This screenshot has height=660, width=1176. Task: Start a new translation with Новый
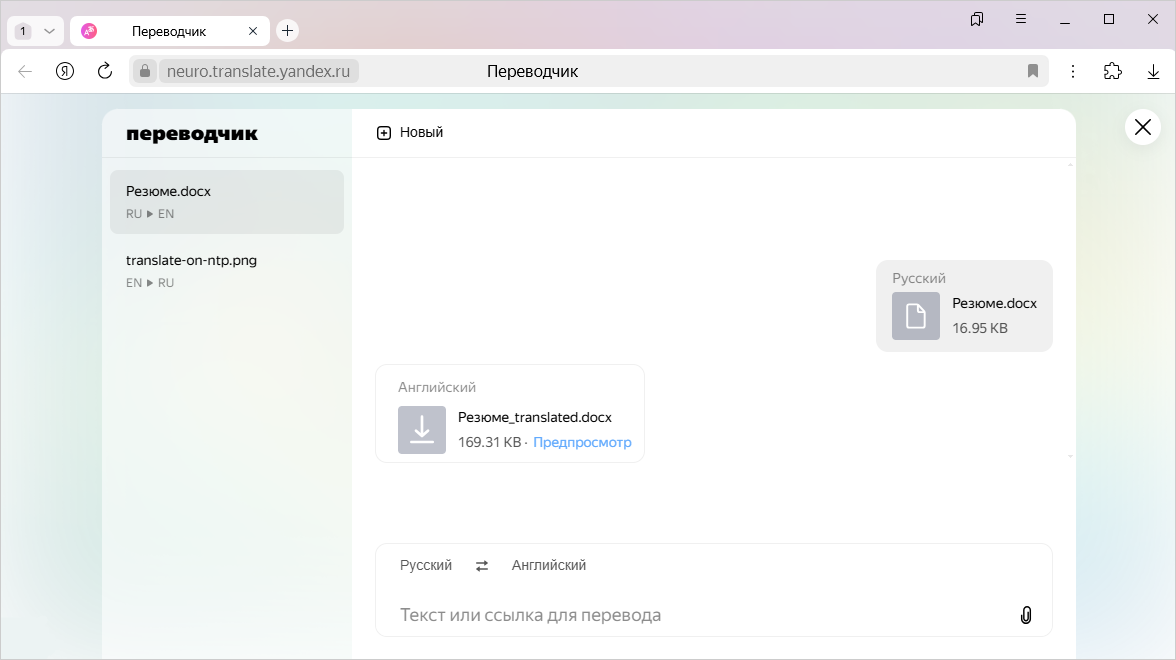(410, 133)
